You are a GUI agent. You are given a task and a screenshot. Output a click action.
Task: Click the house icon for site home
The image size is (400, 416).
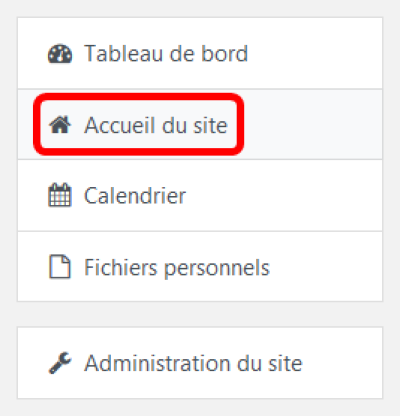tap(60, 124)
